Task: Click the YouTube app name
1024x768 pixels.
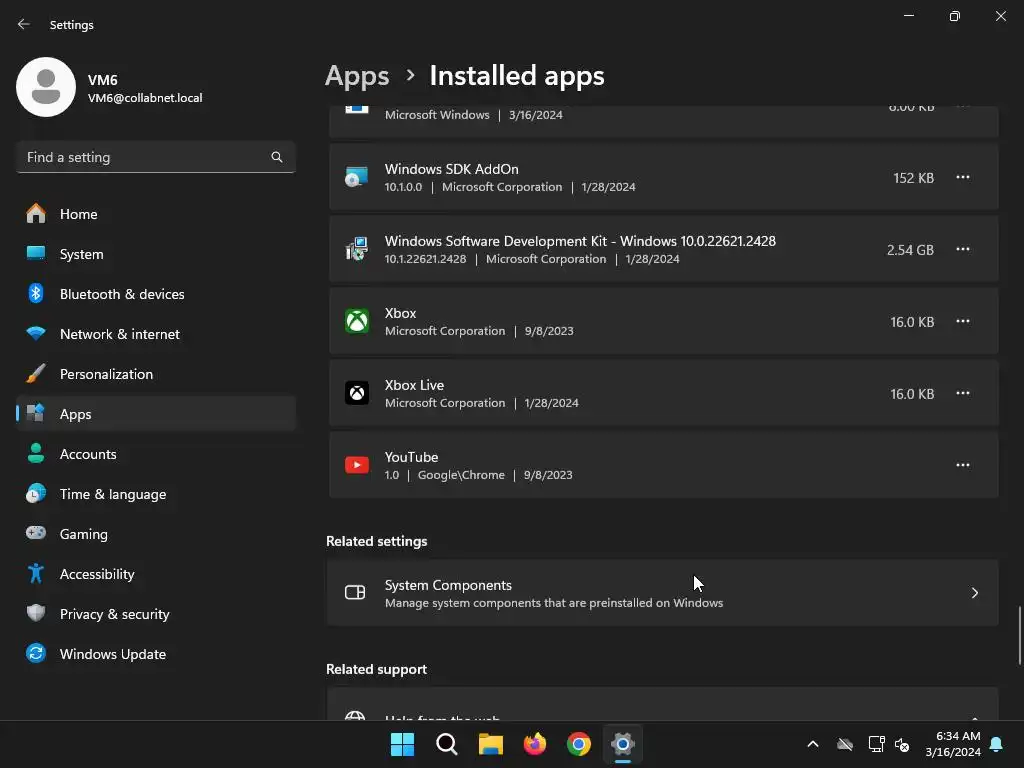Action: pyautogui.click(x=411, y=457)
